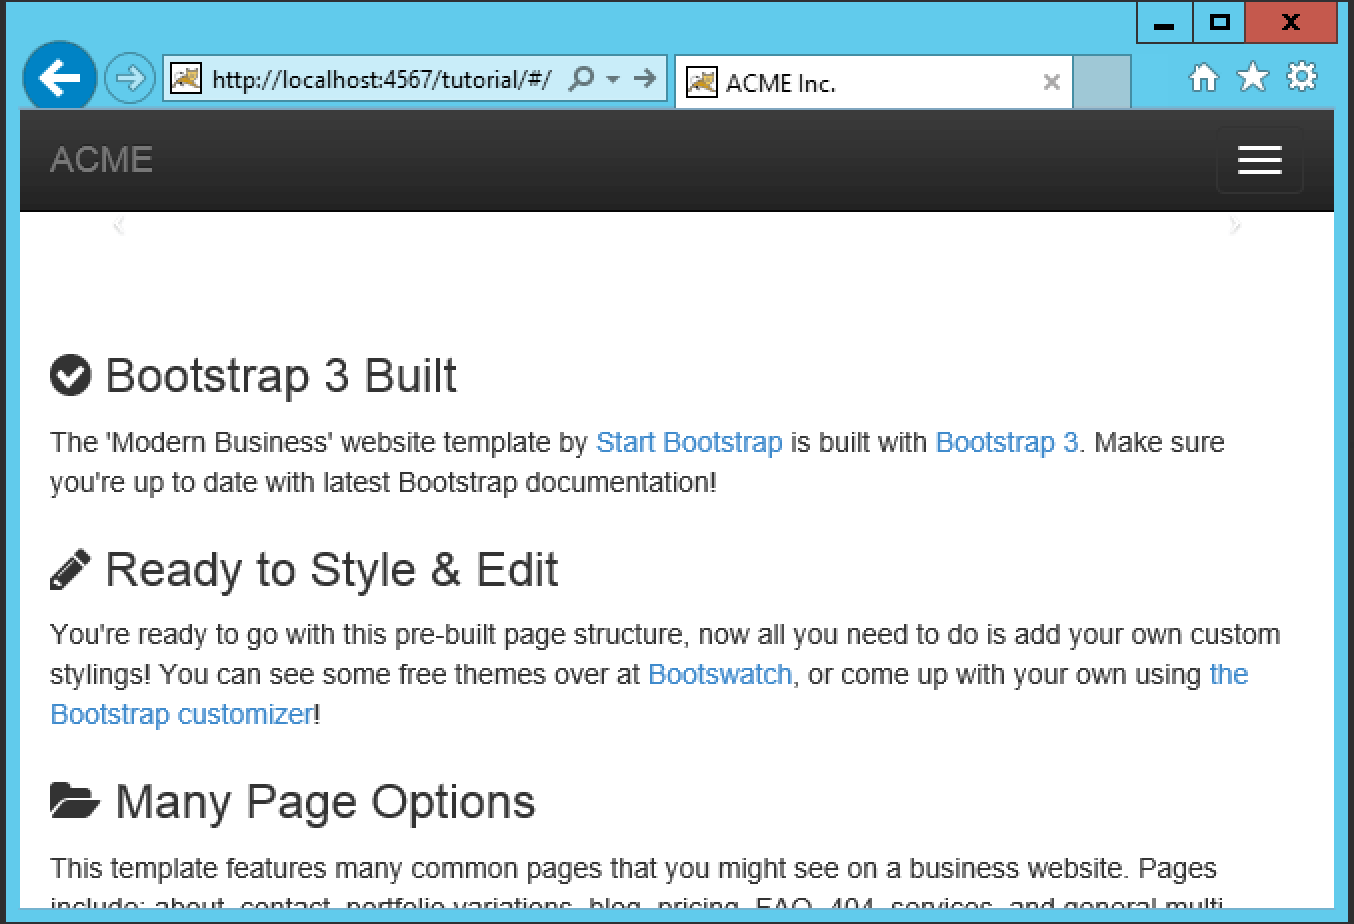The image size is (1354, 924).
Task: Click the open-folder icon beside Many Page Options
Action: [75, 801]
